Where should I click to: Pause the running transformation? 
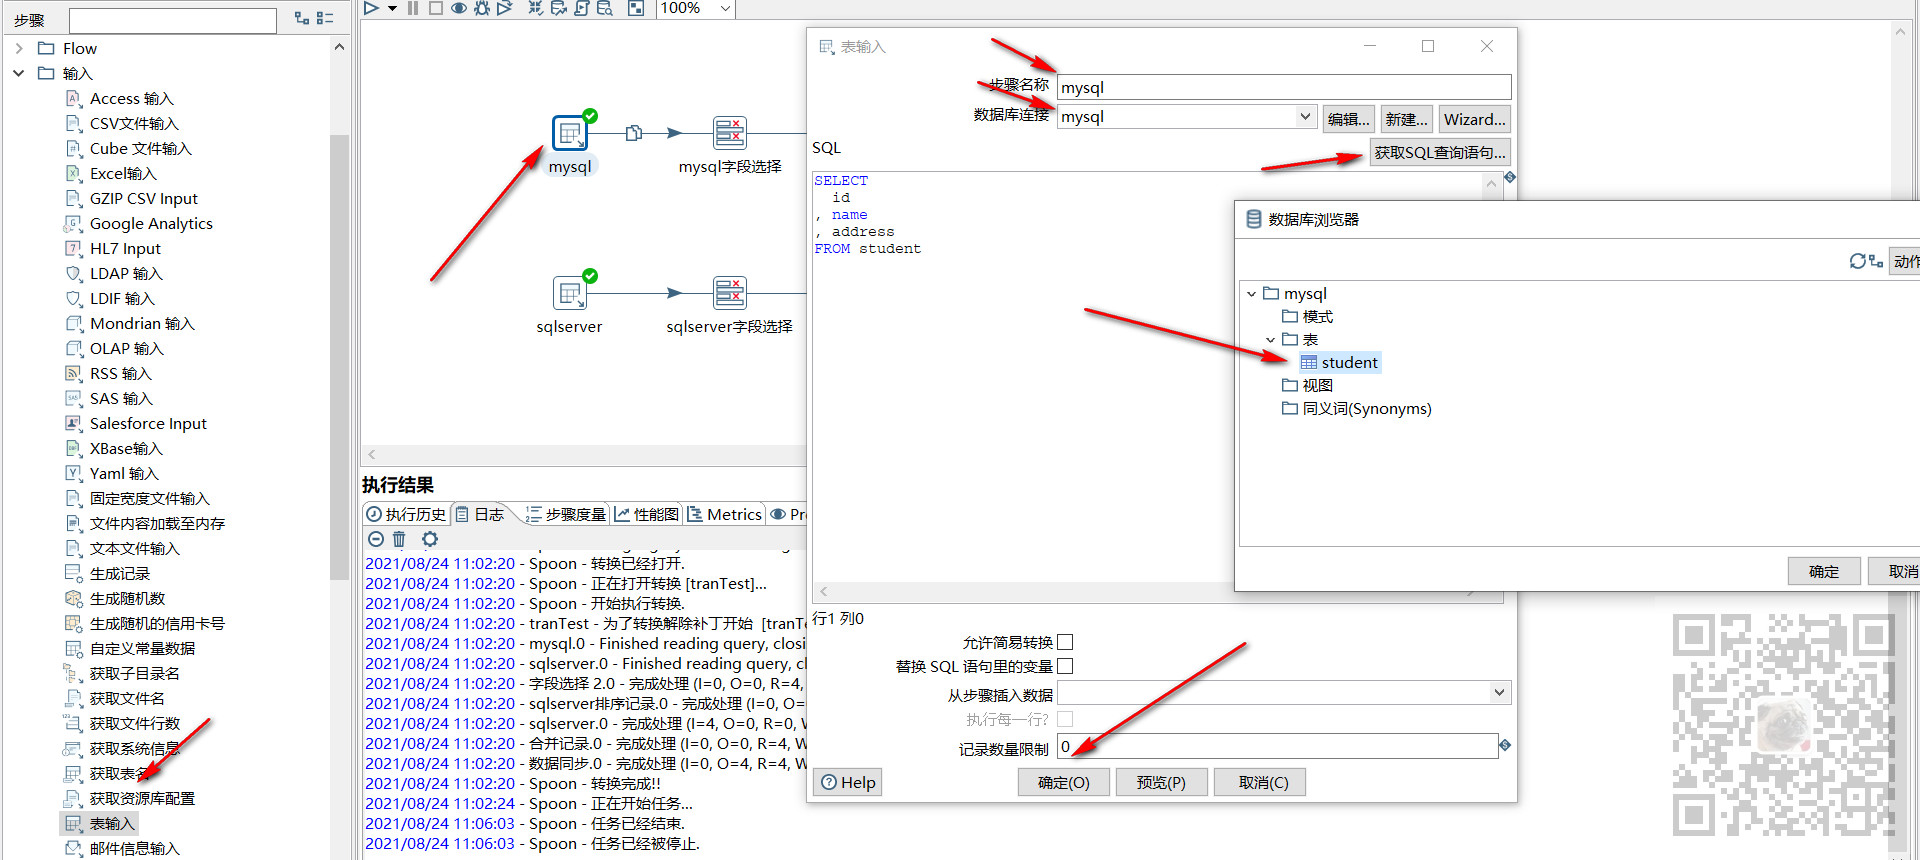(413, 8)
